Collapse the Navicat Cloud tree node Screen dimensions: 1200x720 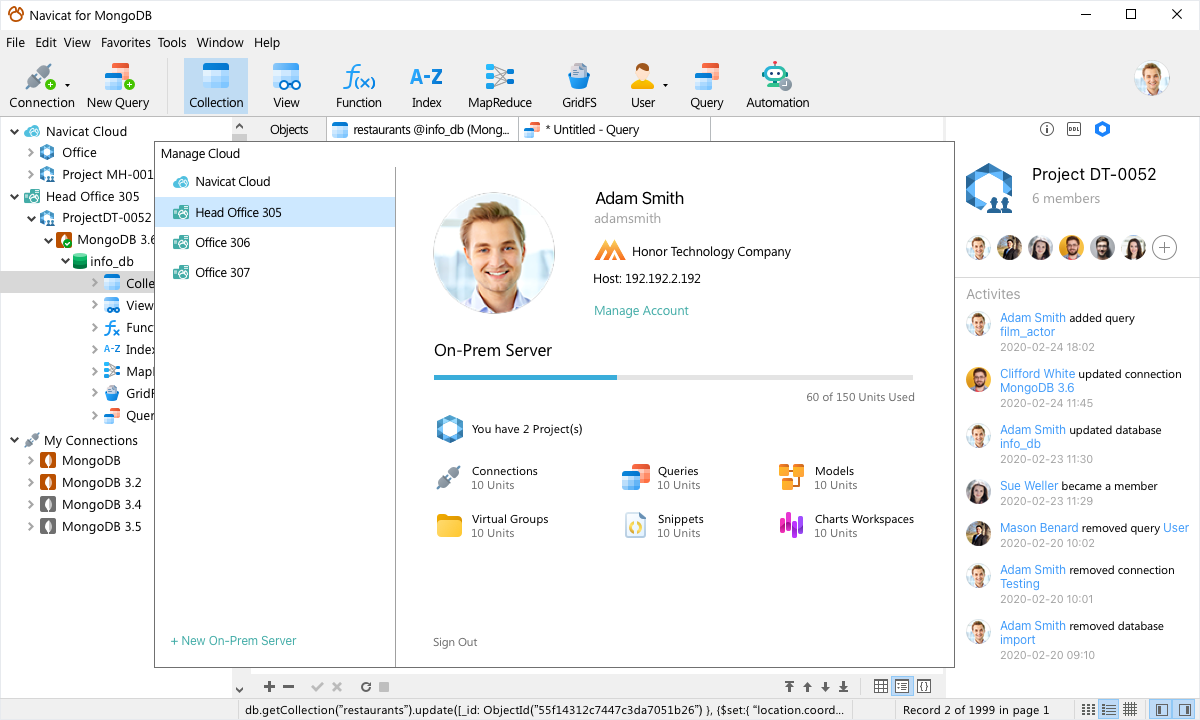pyautogui.click(x=14, y=131)
